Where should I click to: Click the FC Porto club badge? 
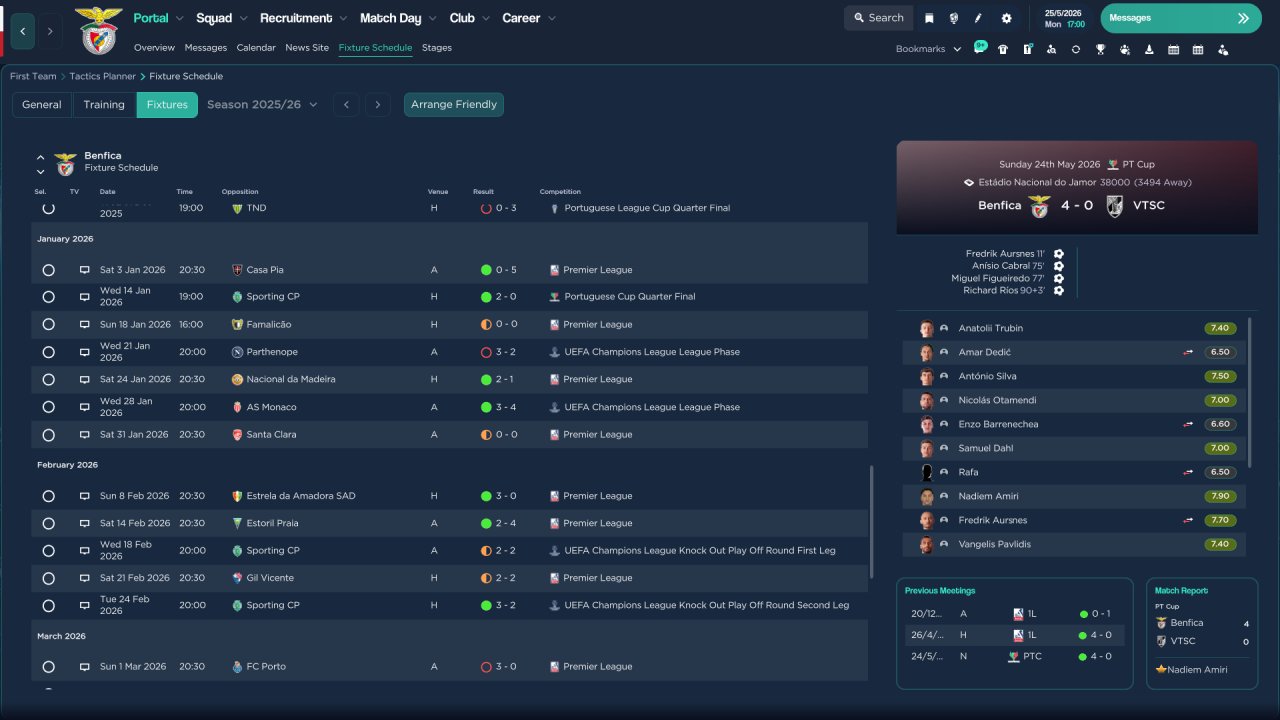[237, 667]
